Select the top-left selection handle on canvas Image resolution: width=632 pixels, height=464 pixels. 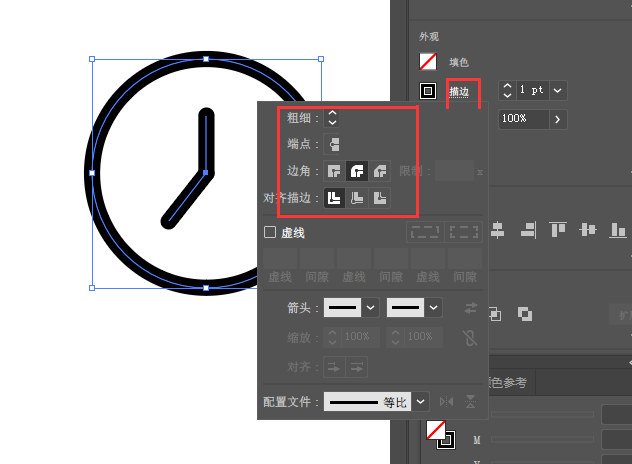[92, 59]
